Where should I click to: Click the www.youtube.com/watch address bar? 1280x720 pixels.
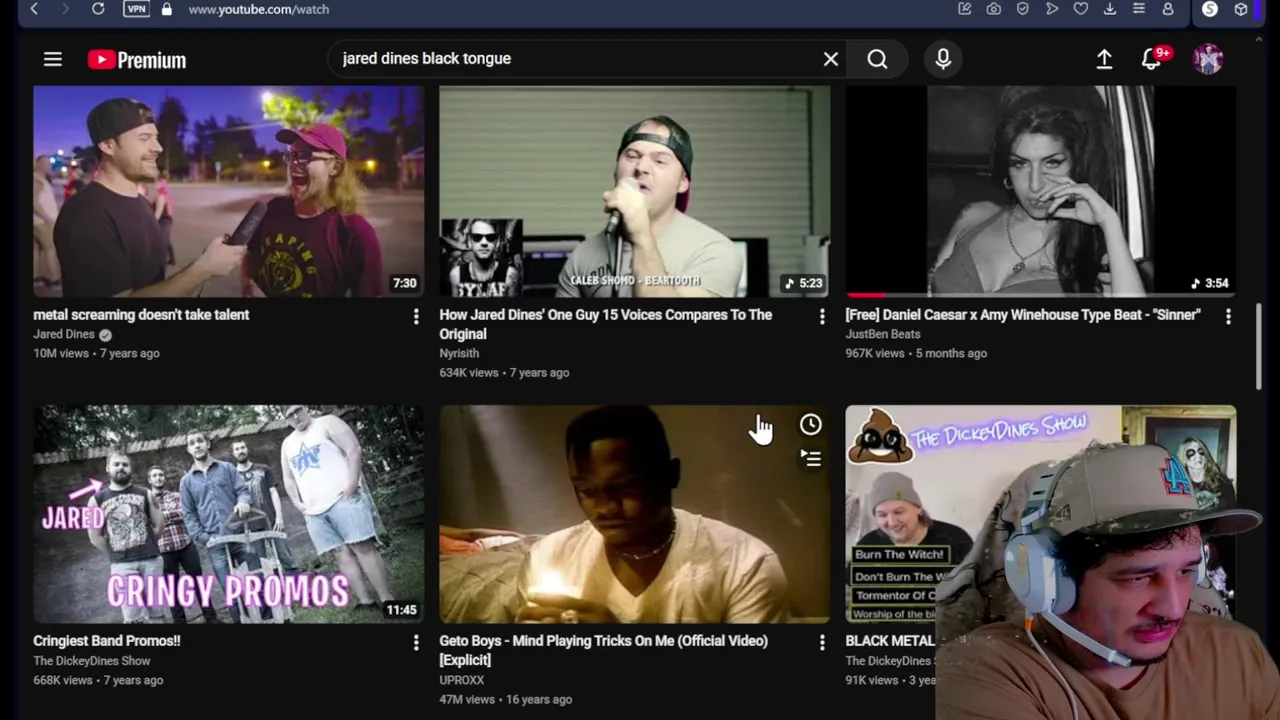coord(259,9)
